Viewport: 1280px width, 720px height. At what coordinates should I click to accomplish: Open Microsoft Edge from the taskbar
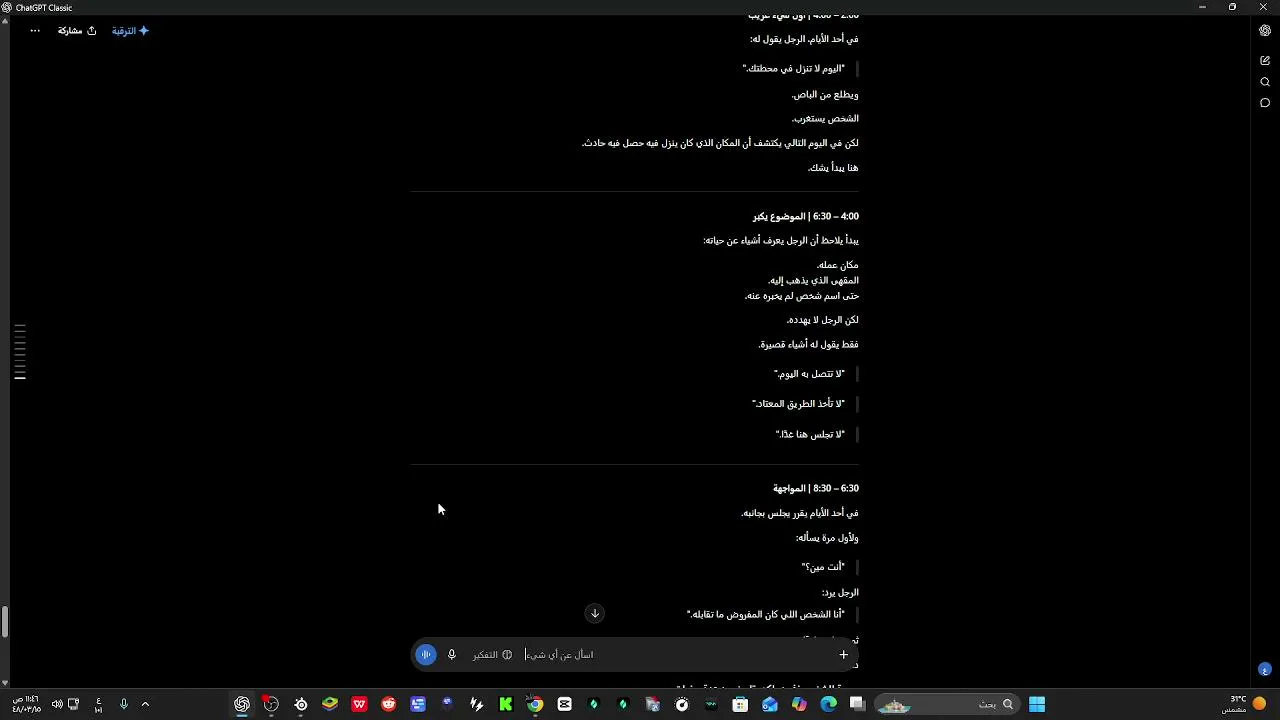(828, 705)
